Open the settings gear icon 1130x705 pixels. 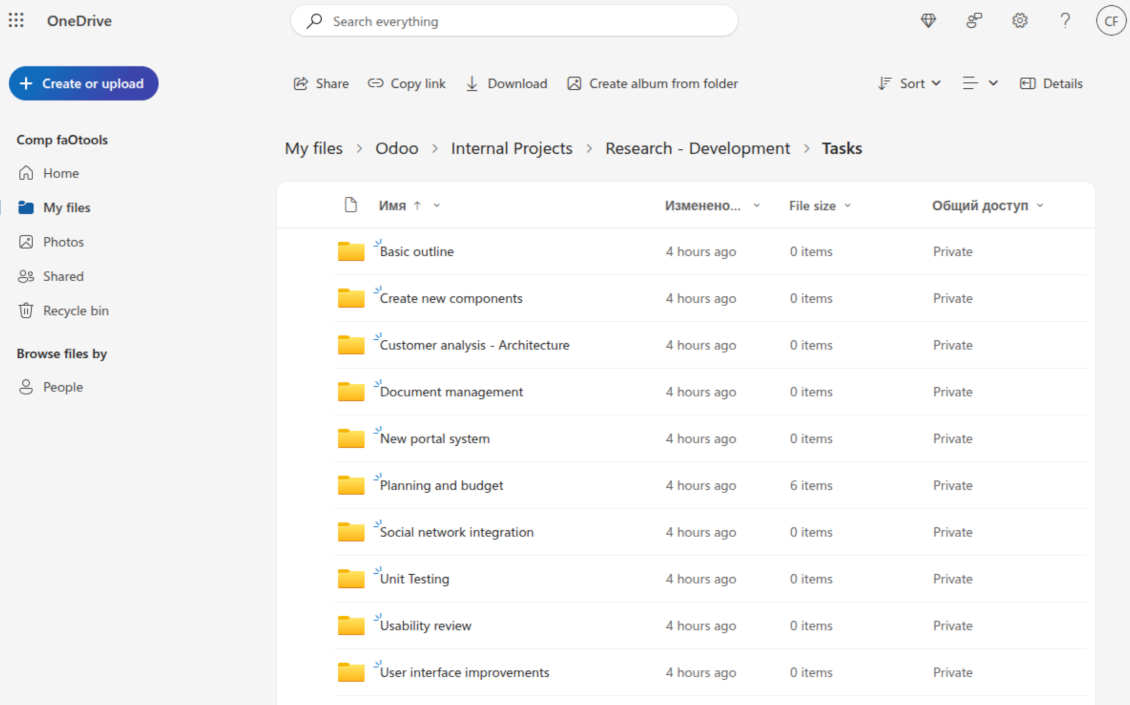[x=1019, y=21]
